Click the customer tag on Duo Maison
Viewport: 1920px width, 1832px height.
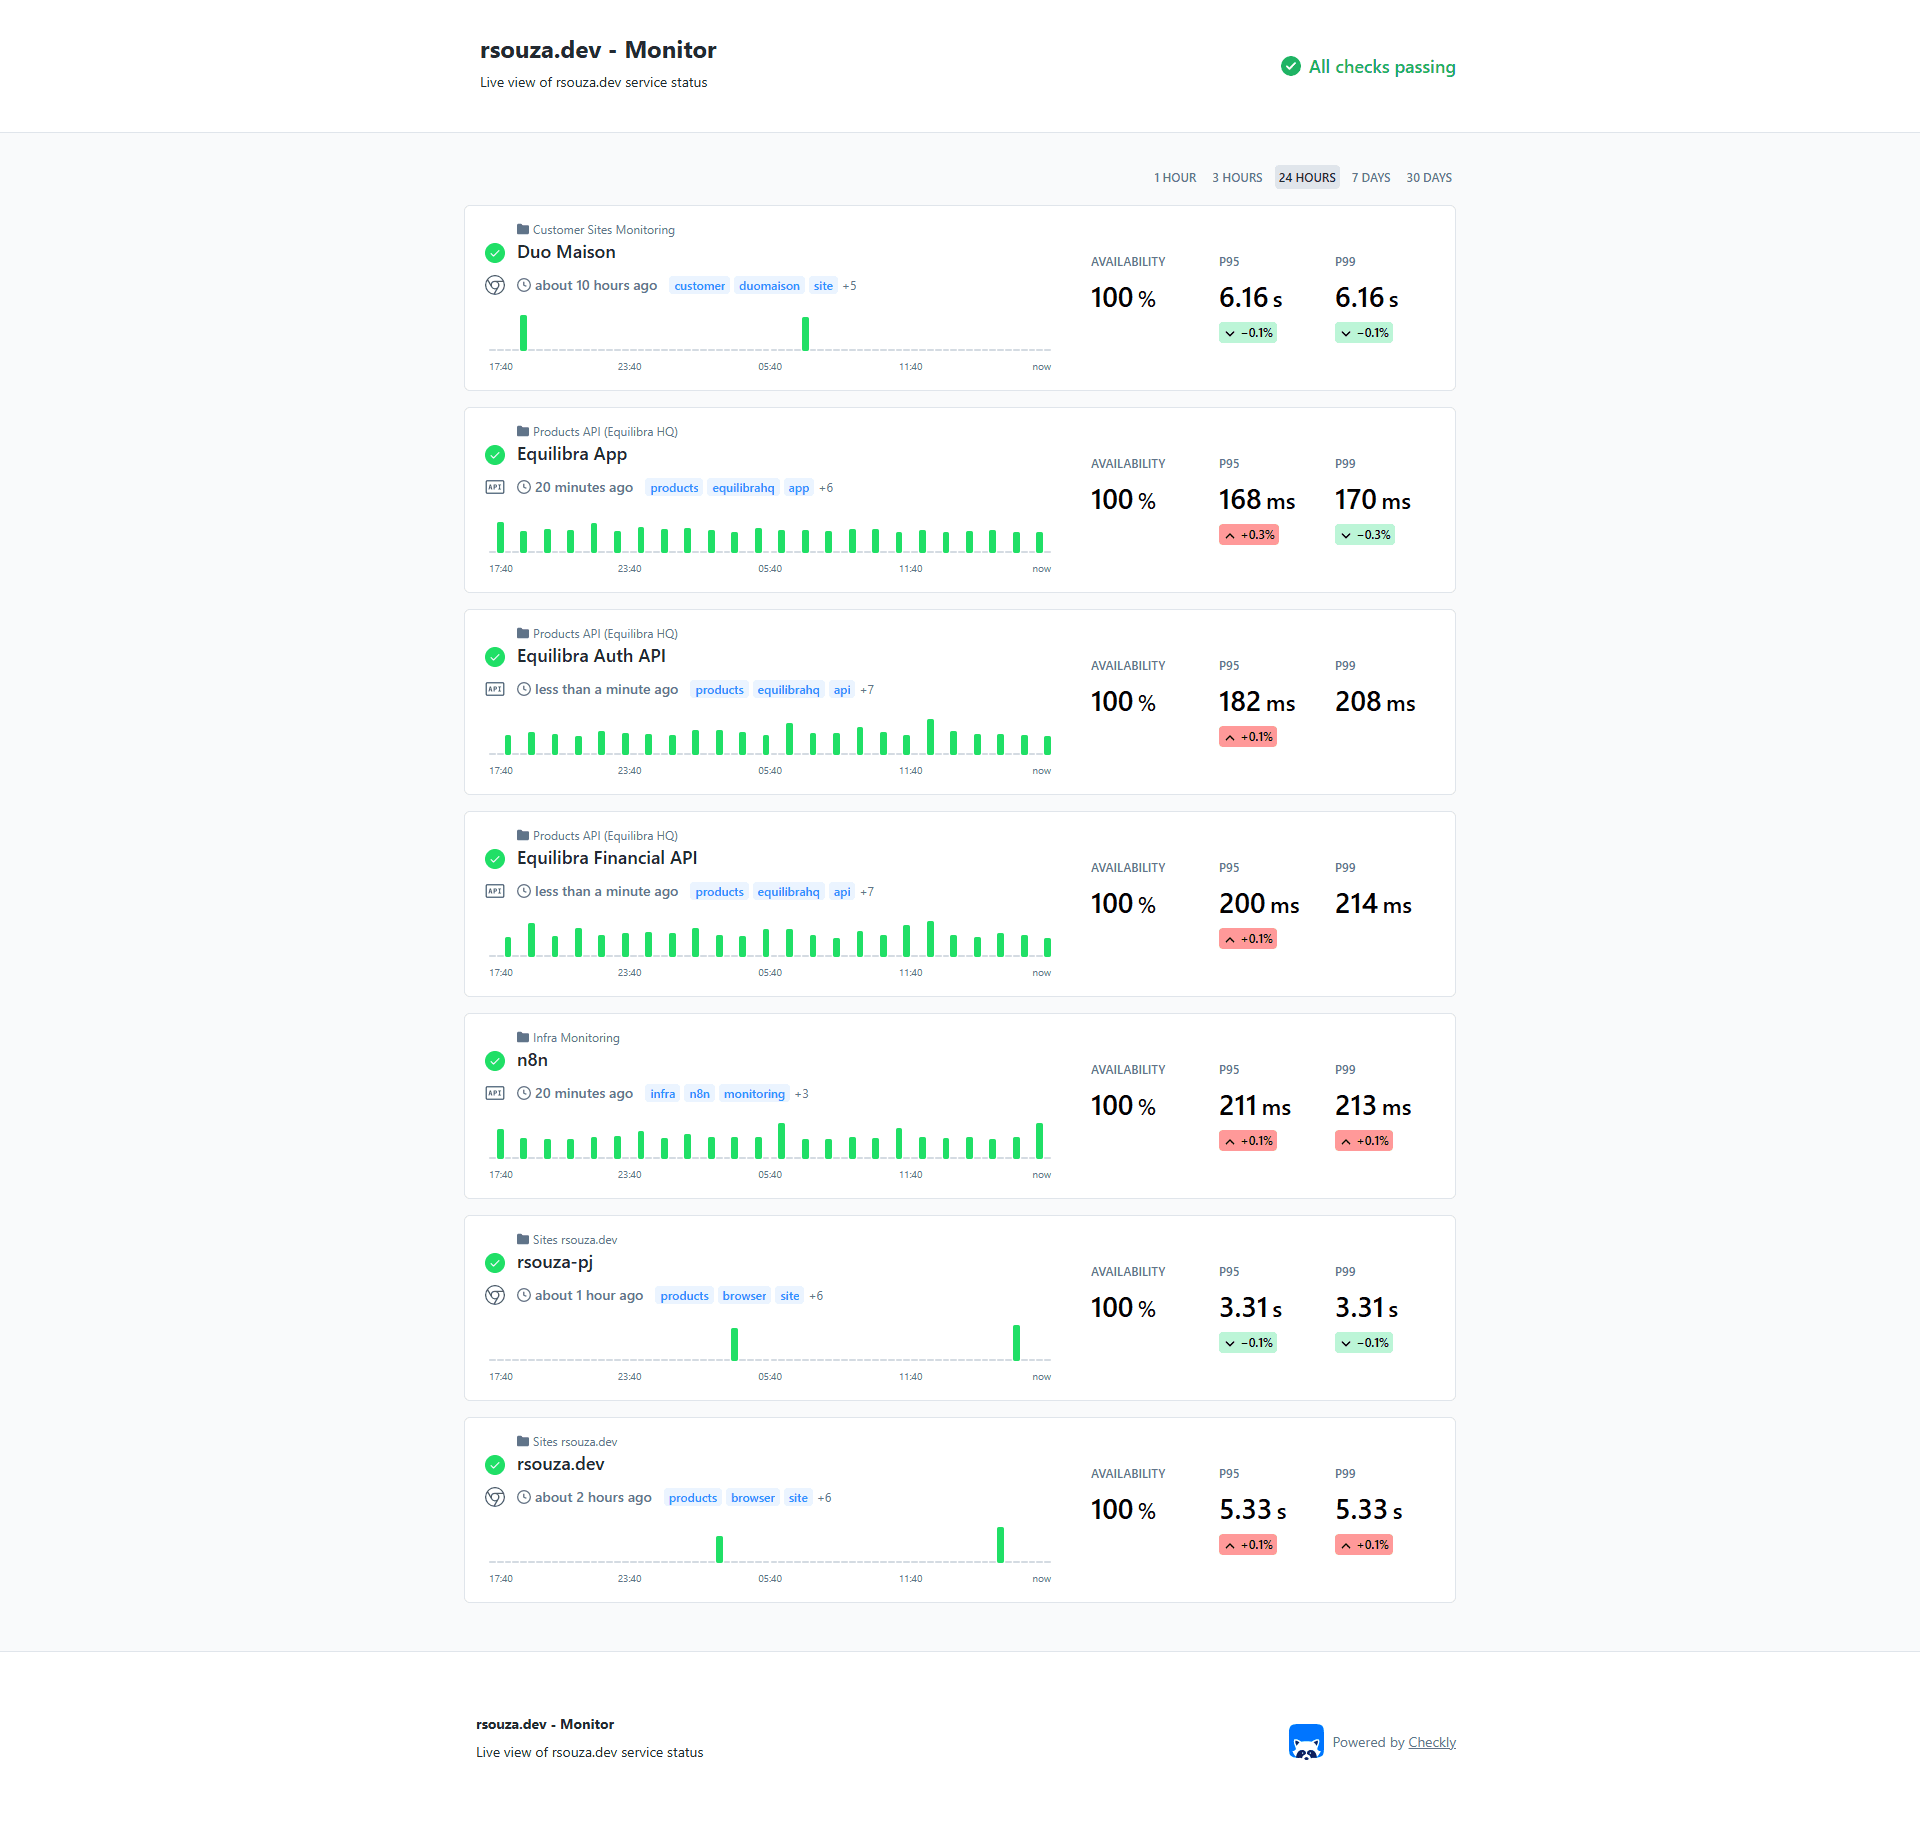click(x=700, y=286)
